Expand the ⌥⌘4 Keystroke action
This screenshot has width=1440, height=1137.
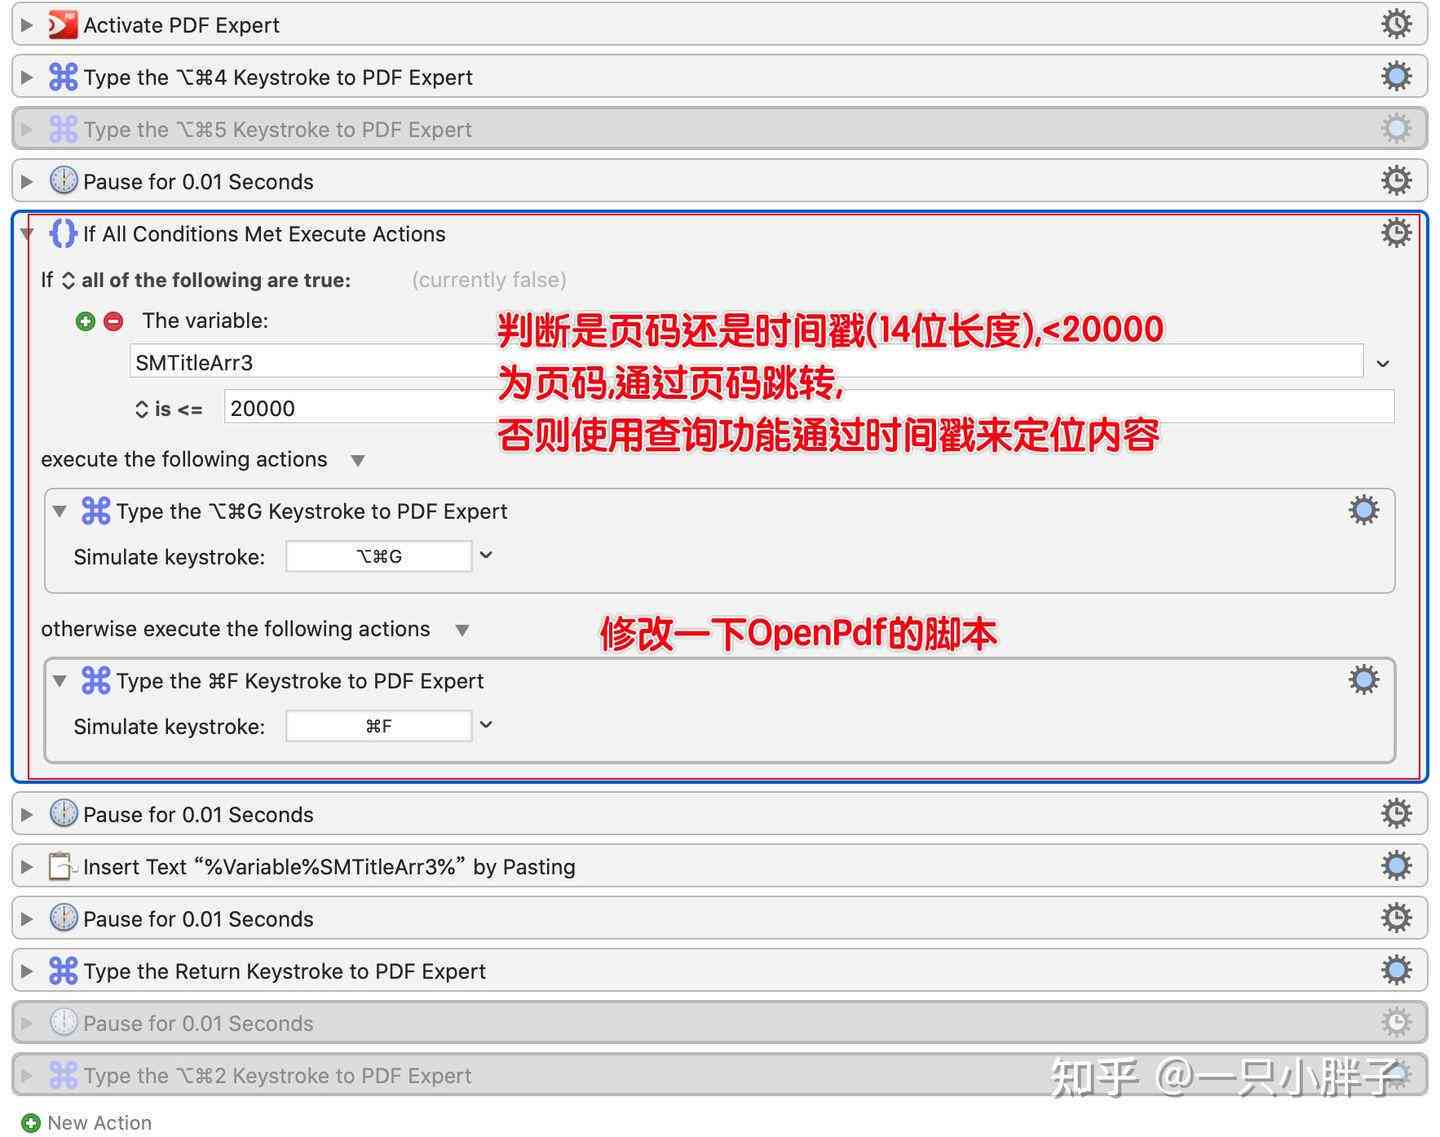27,77
